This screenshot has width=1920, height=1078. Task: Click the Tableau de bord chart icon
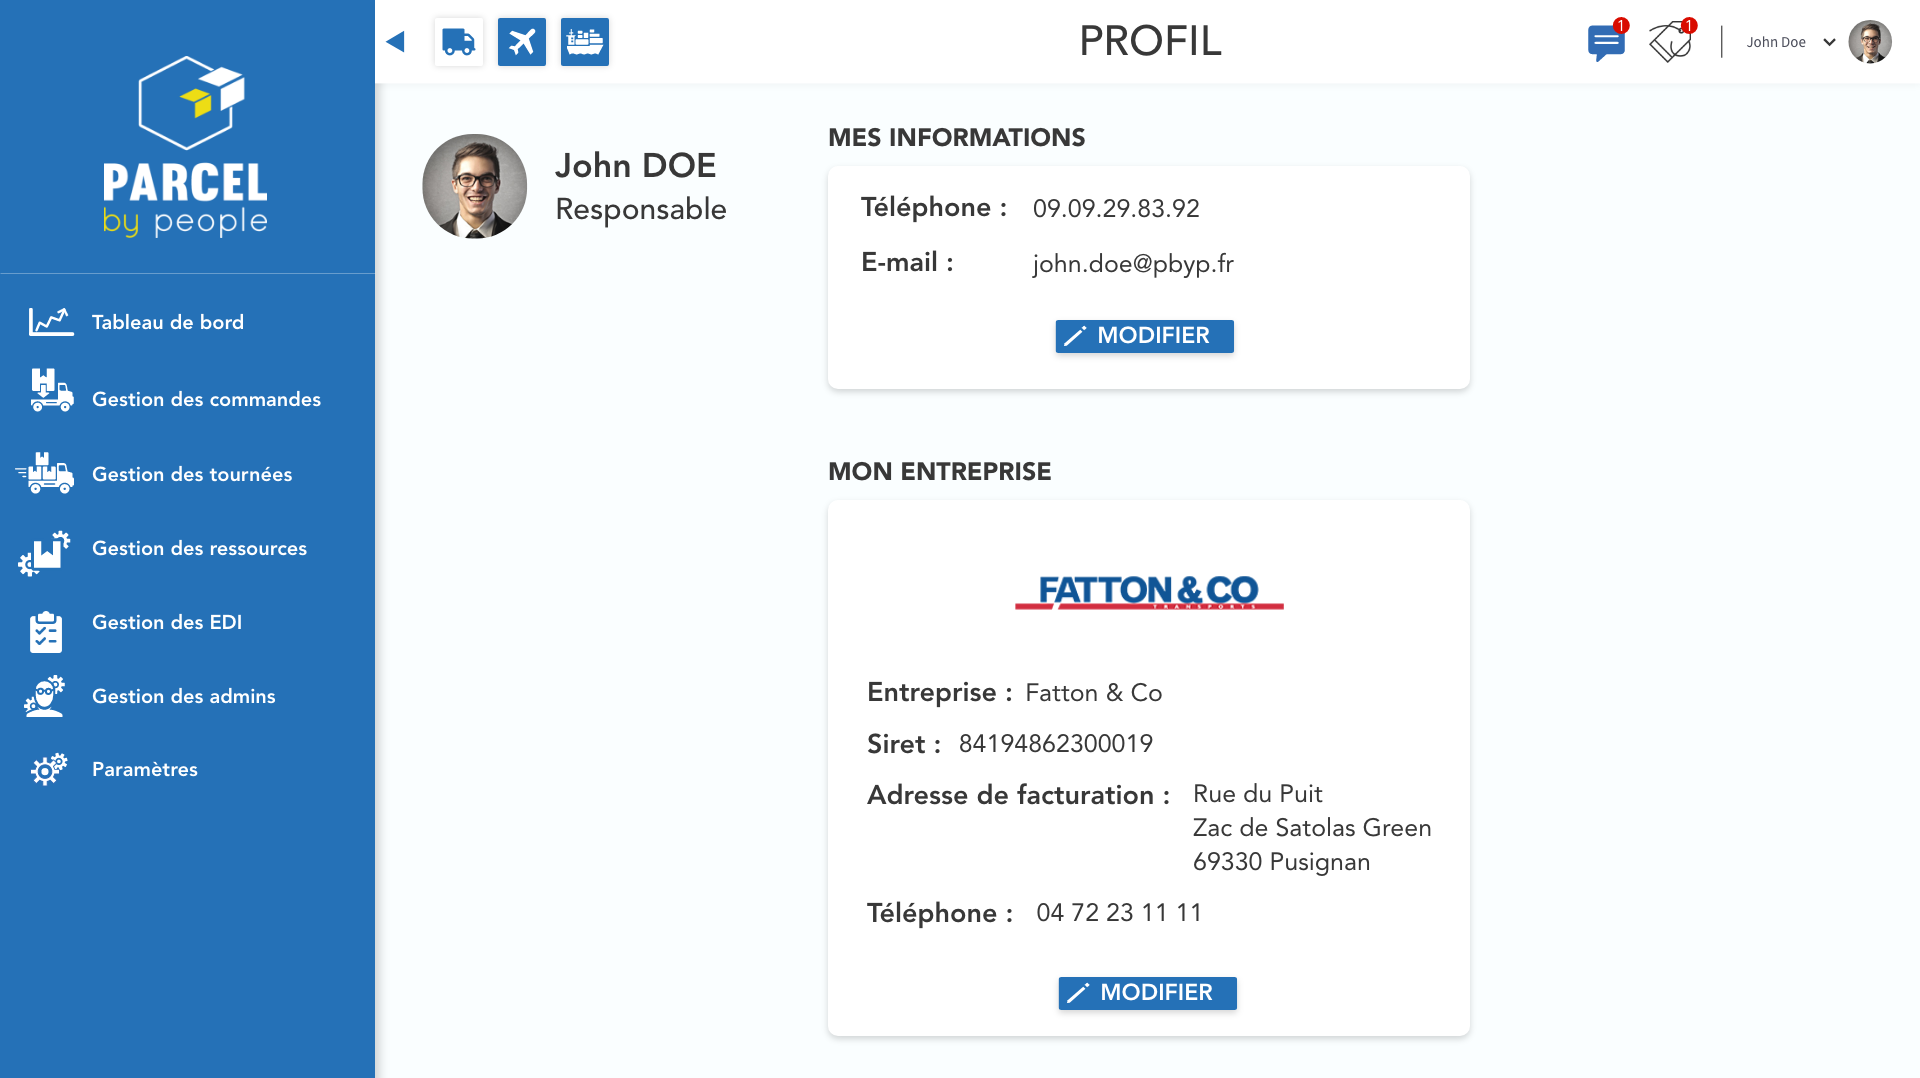(51, 322)
